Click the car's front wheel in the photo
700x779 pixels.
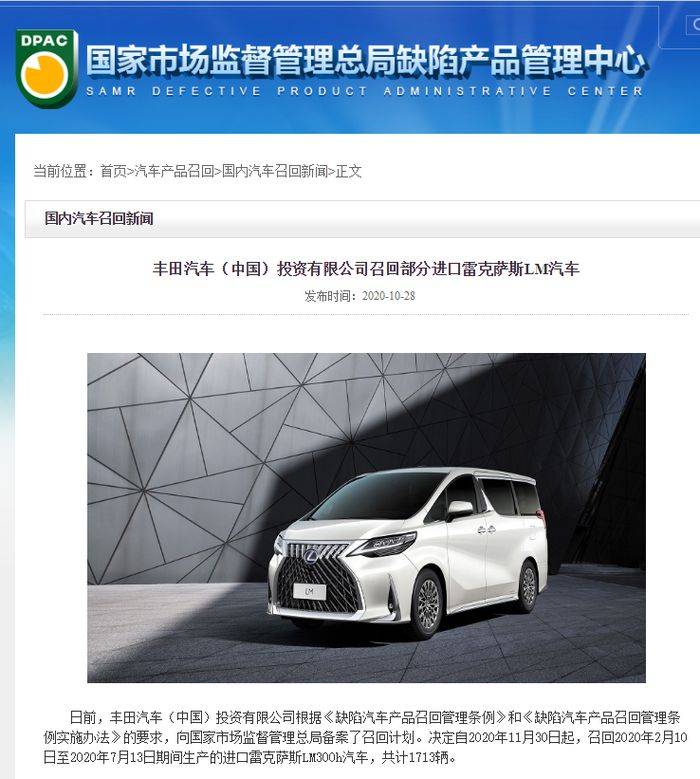pyautogui.click(x=426, y=604)
